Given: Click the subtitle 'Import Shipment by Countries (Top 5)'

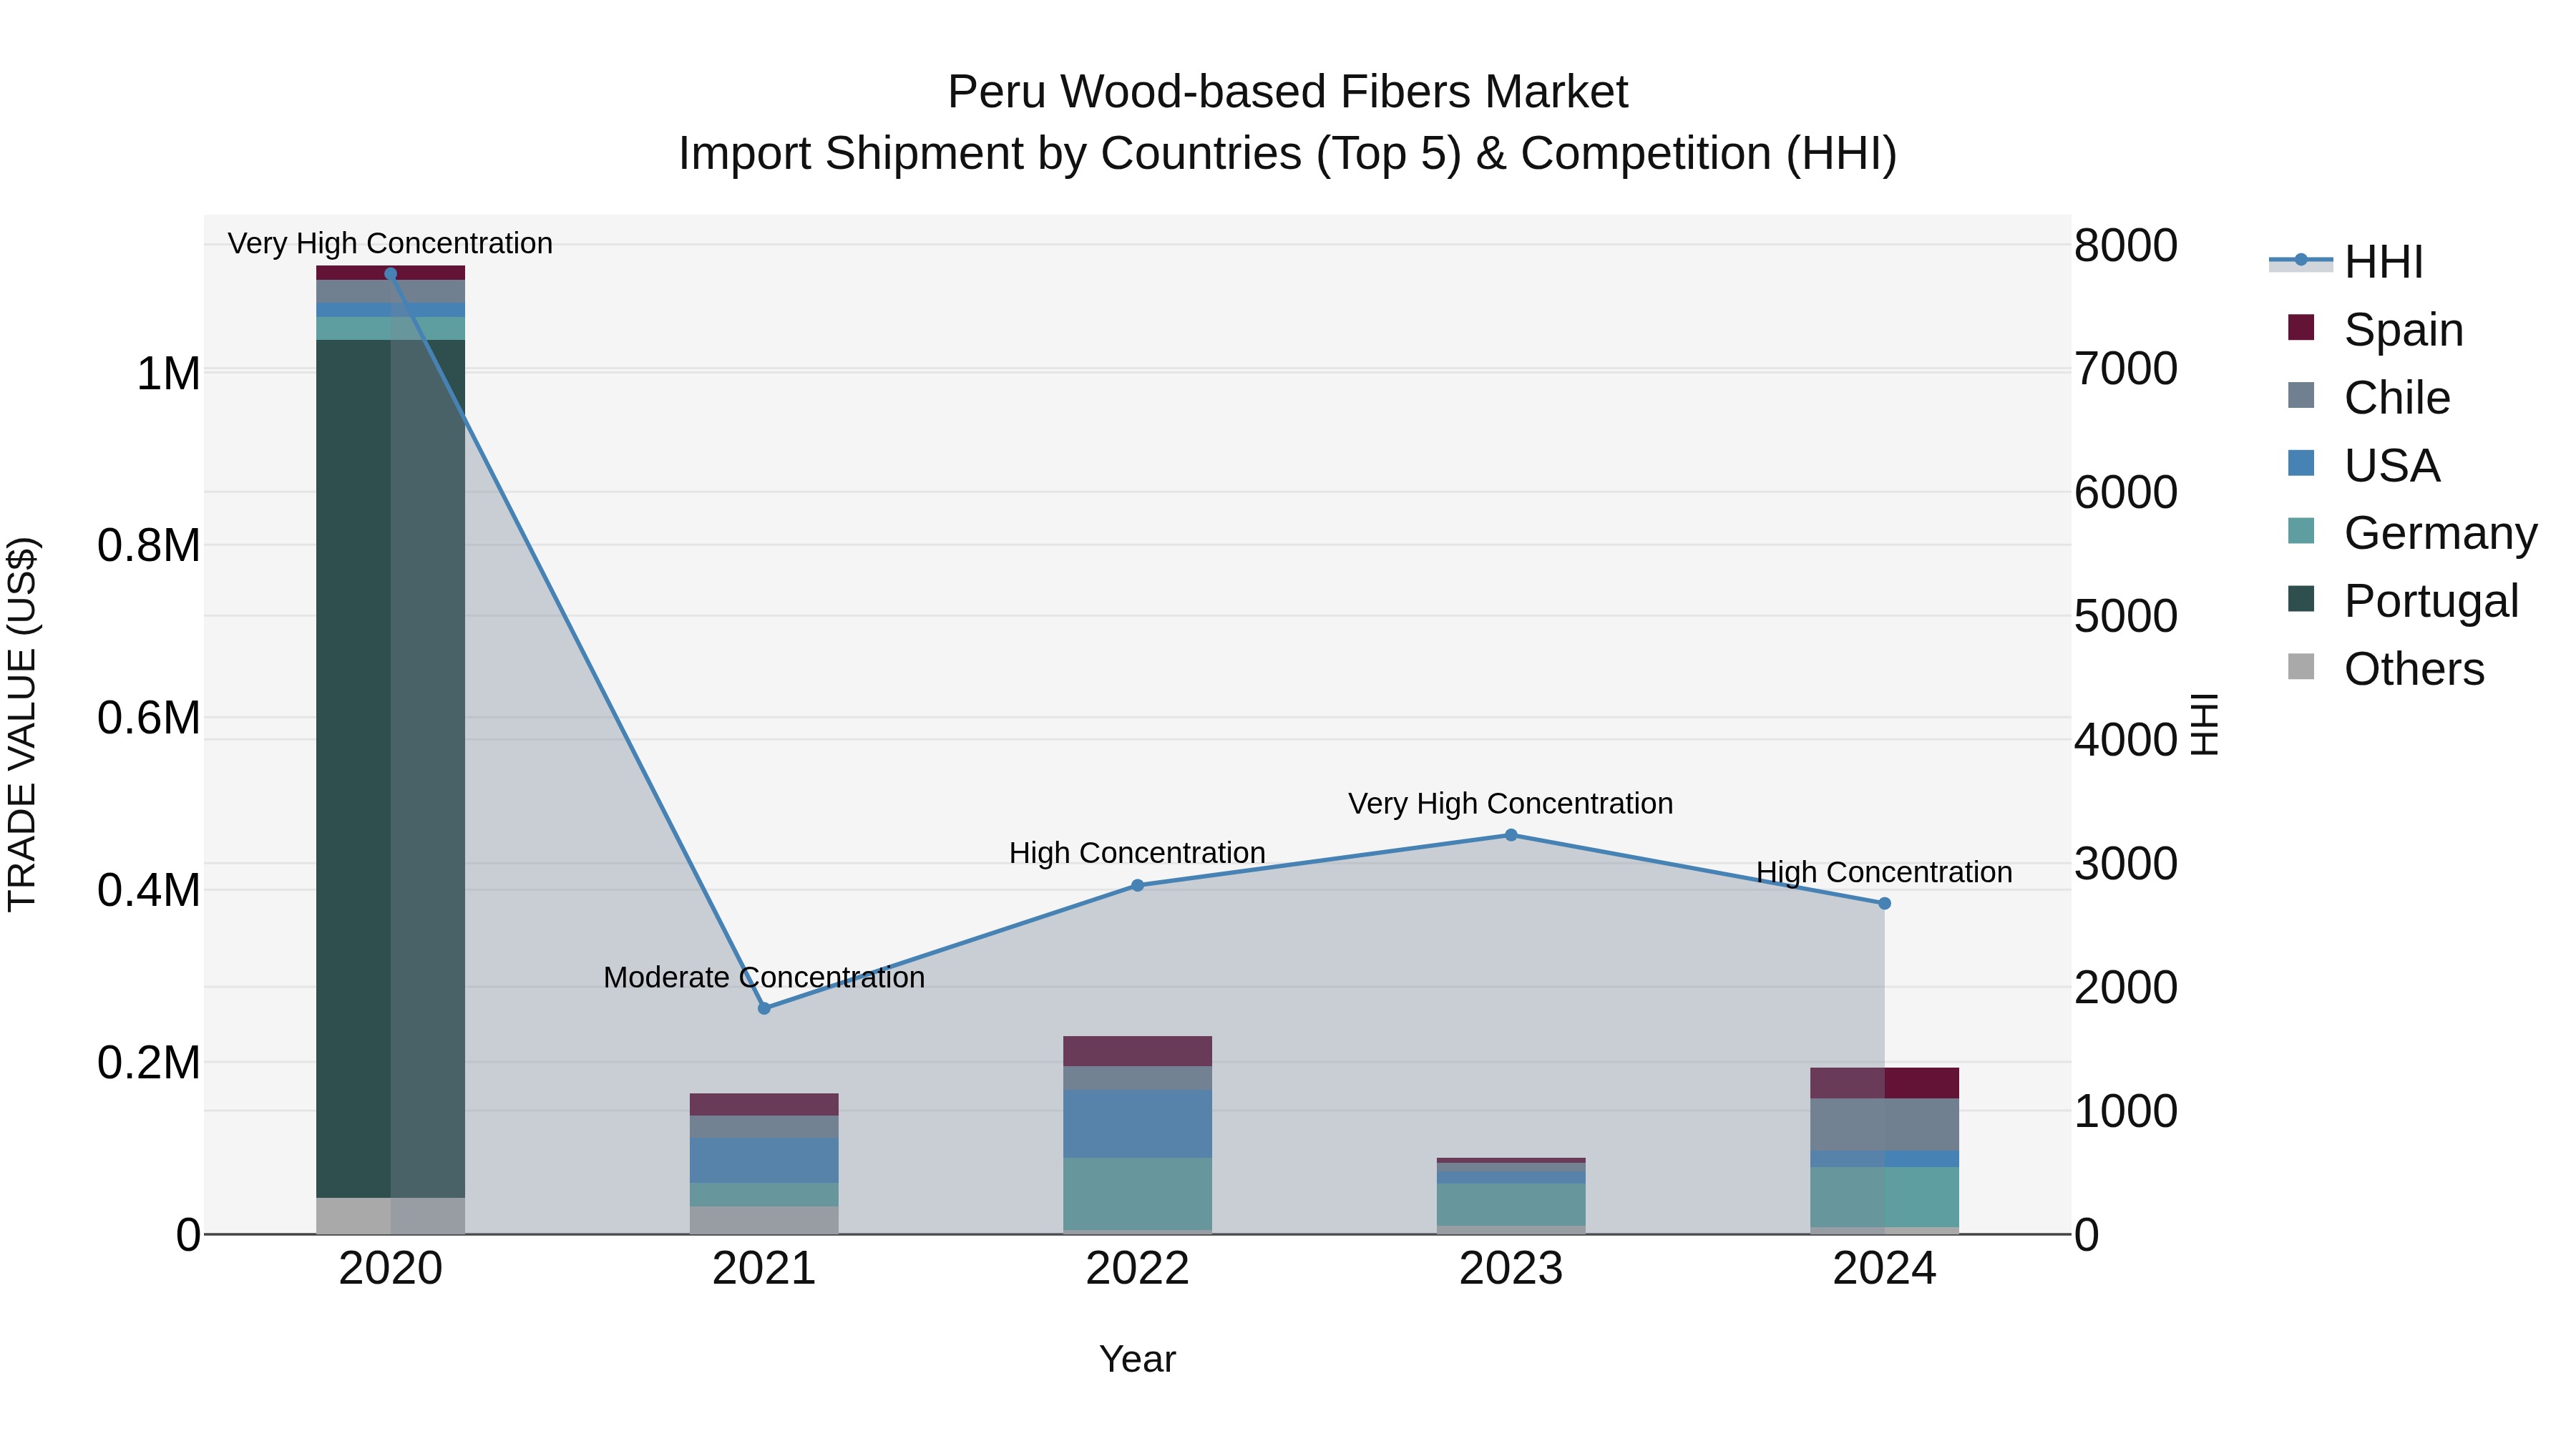Looking at the screenshot, I should coord(1070,154).
